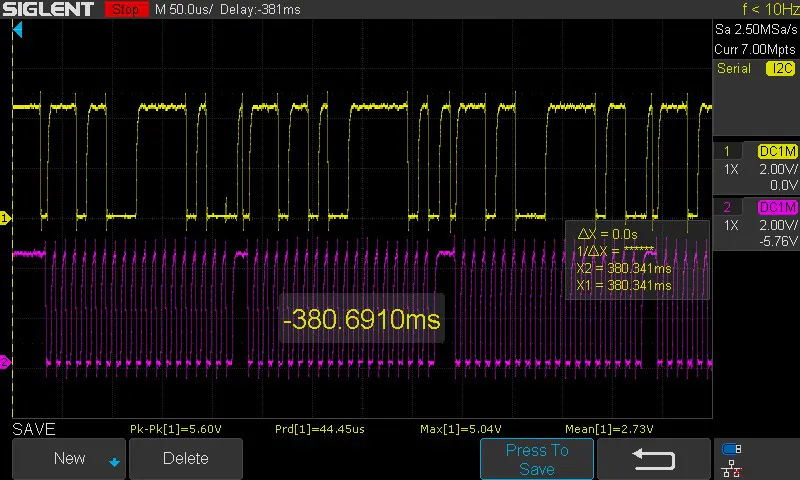Select channel 2 number indicator
Screen dimensions: 800x480
pos(727,207)
